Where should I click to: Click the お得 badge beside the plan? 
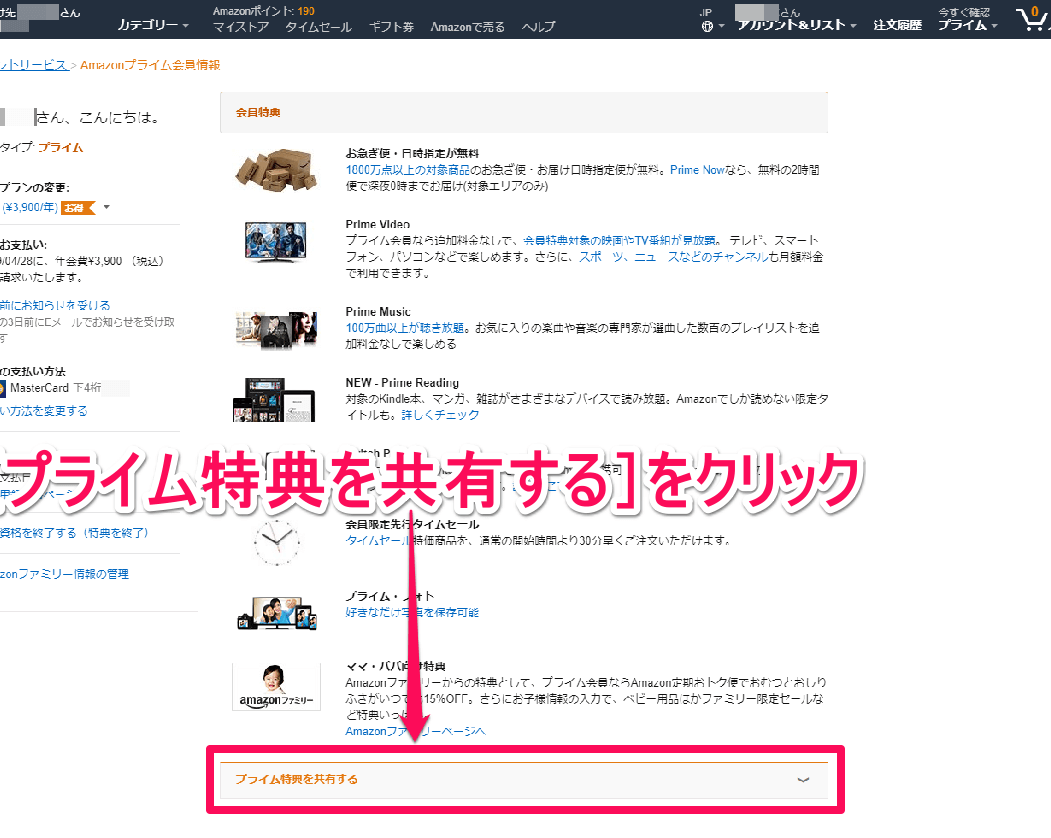coord(78,208)
